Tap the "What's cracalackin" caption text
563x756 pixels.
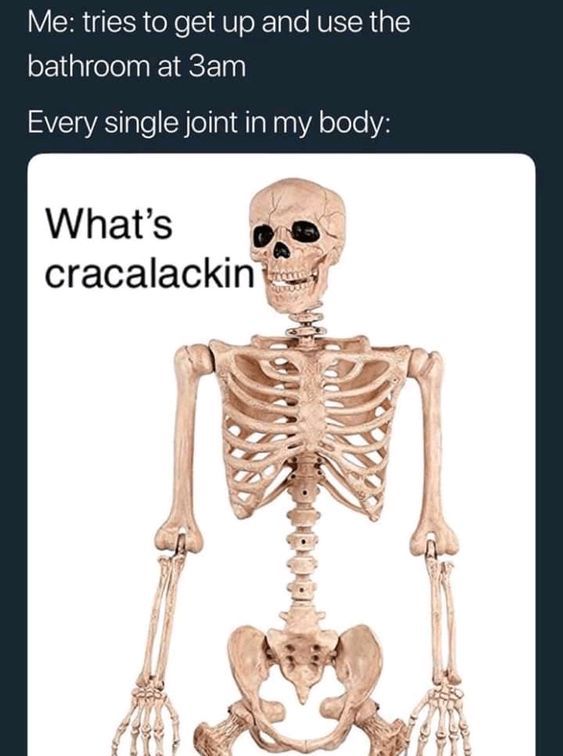pyautogui.click(x=149, y=250)
